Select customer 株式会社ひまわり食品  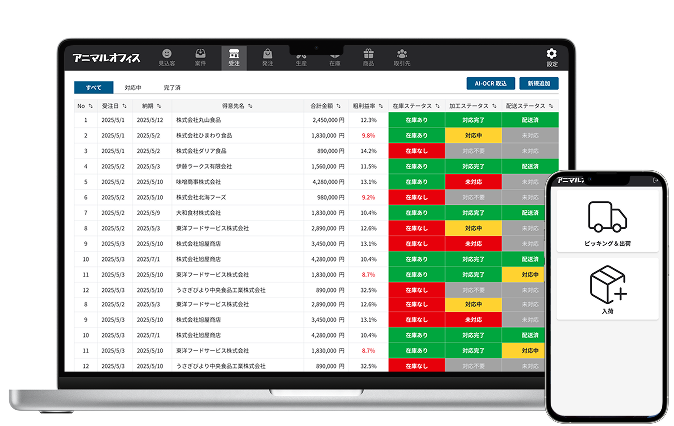coord(204,135)
